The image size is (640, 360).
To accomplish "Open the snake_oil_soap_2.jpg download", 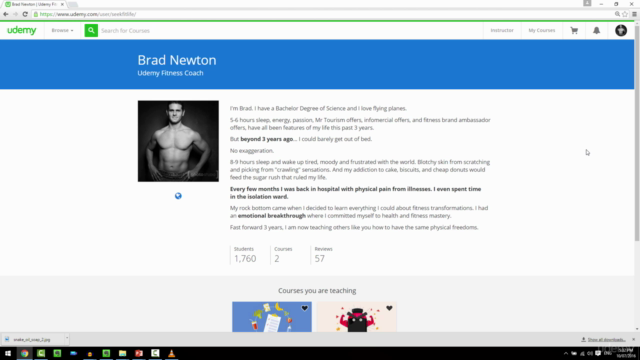I will 32,339.
